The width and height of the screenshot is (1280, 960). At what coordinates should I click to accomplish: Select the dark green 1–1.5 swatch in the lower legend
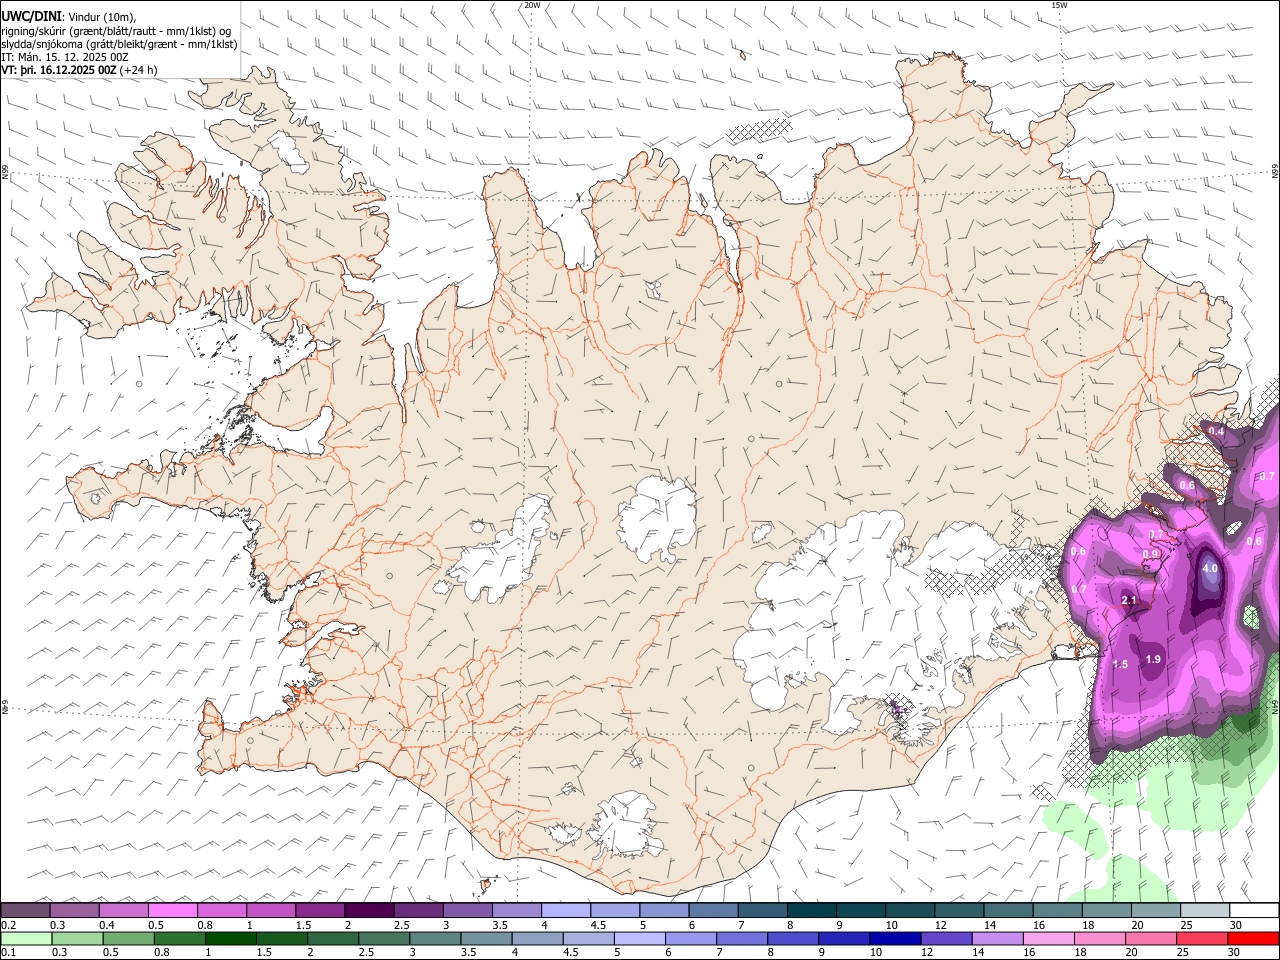[229, 938]
